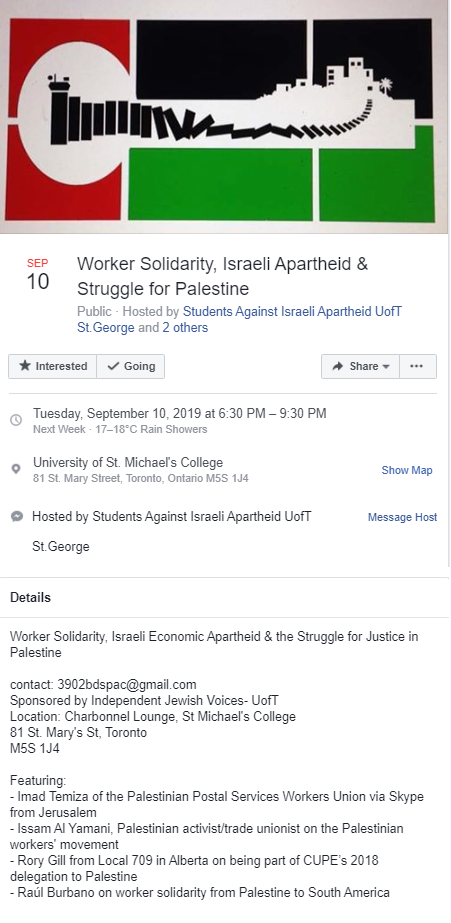Screen dimensions: 451x923
Task: Expand the Share dropdown arrow
Action: click(x=386, y=366)
